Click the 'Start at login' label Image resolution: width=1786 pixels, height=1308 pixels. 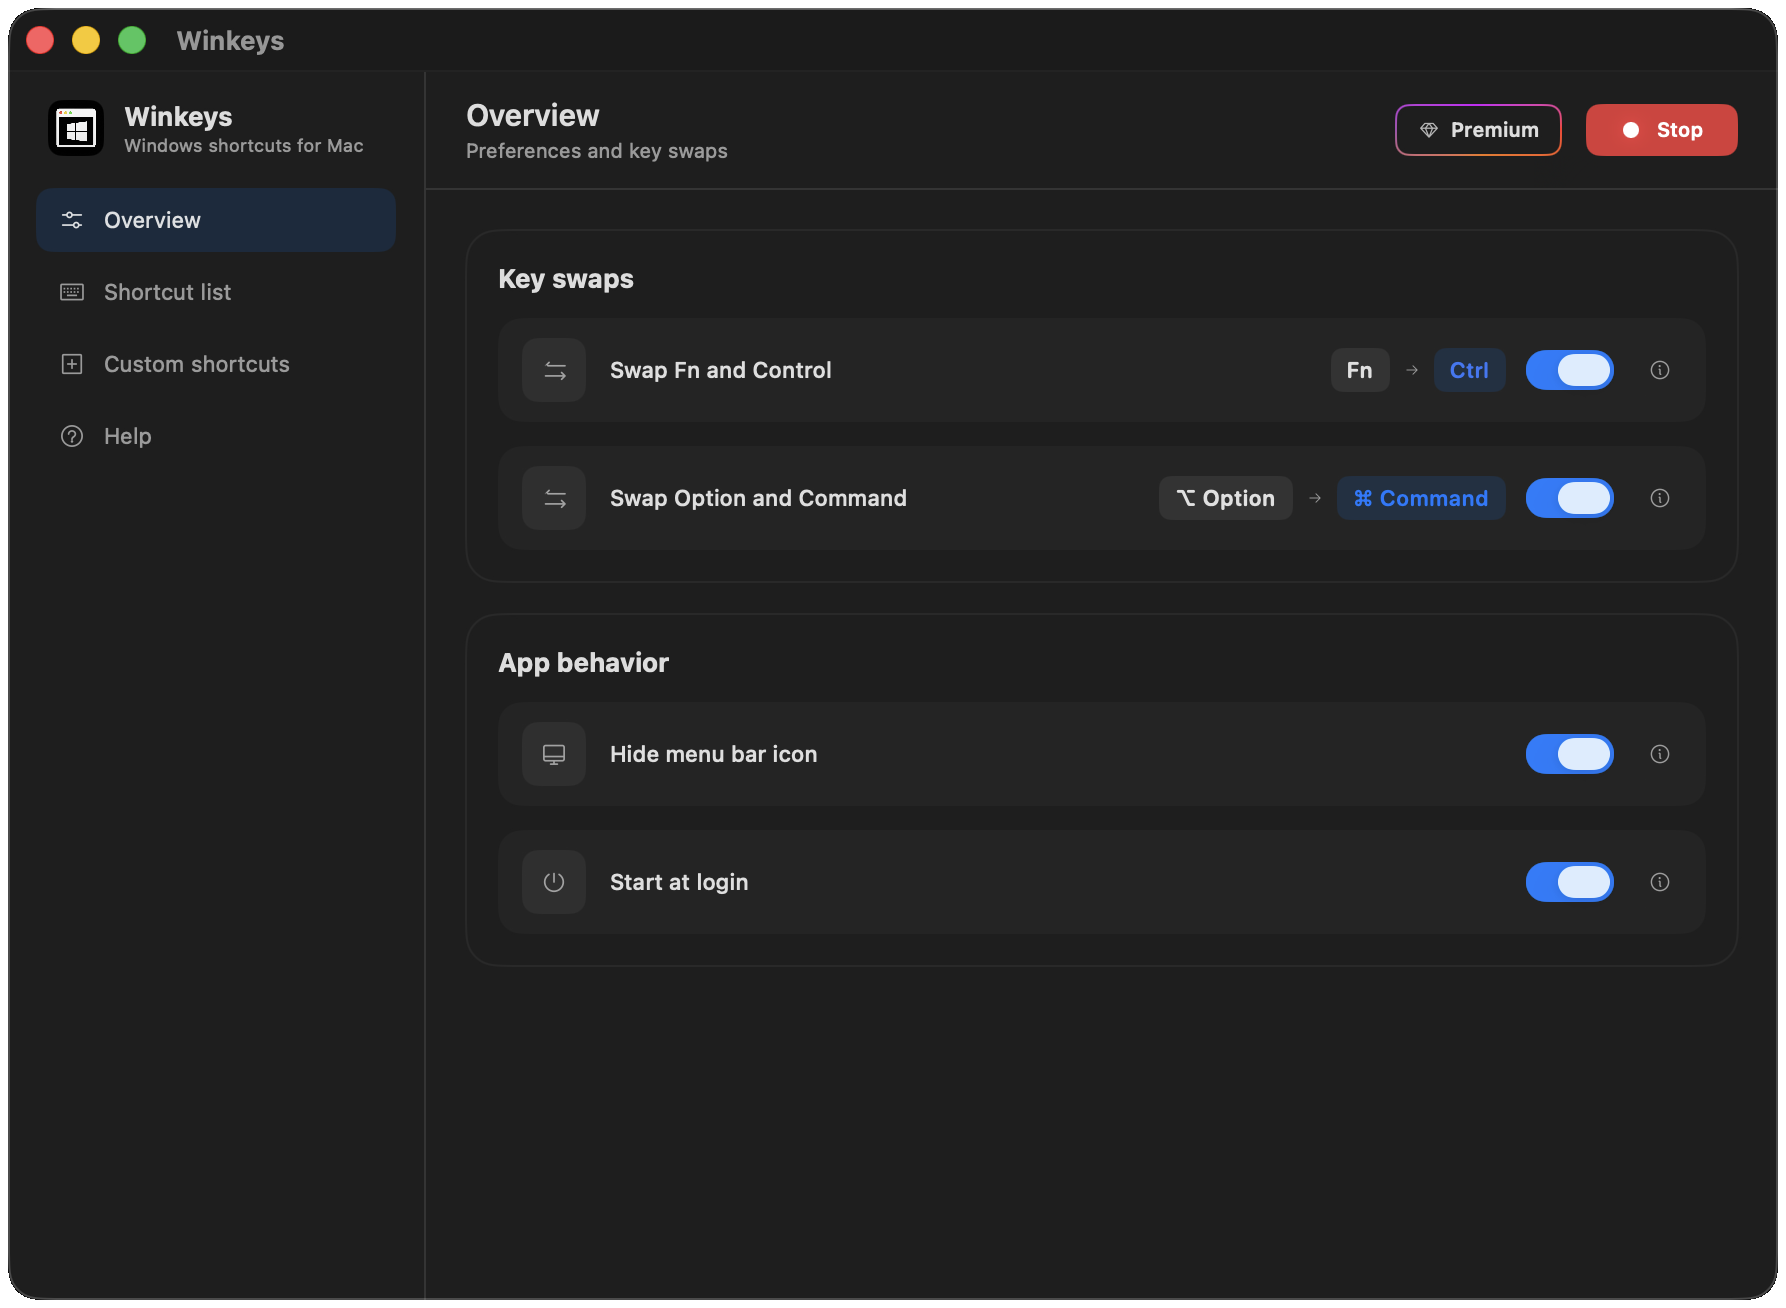click(x=679, y=882)
